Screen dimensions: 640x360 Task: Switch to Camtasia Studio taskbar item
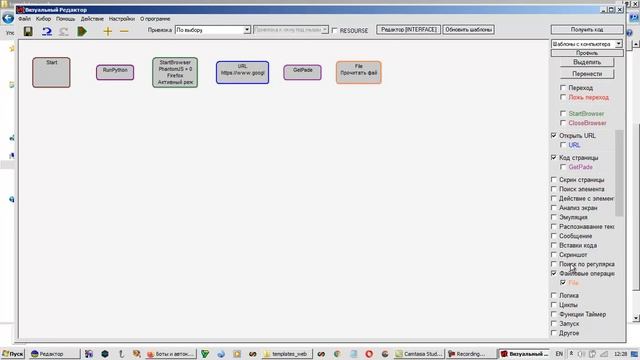[x=419, y=354]
